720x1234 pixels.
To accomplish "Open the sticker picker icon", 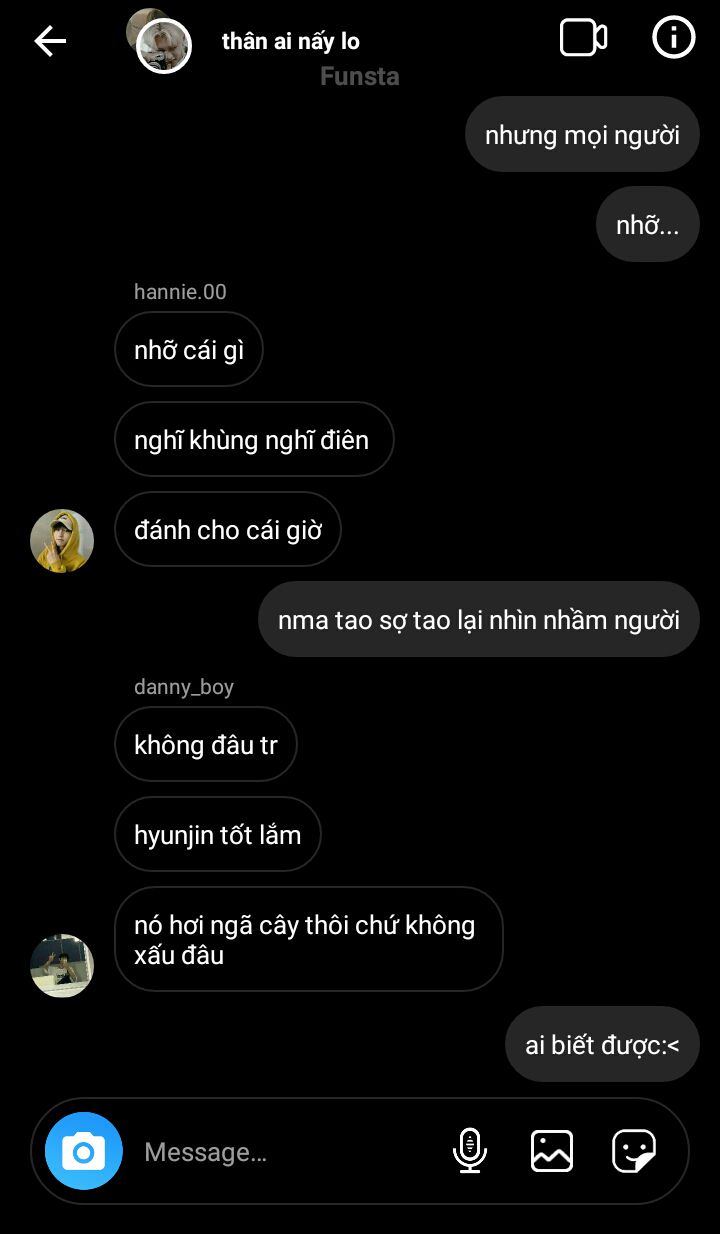I will (634, 1151).
